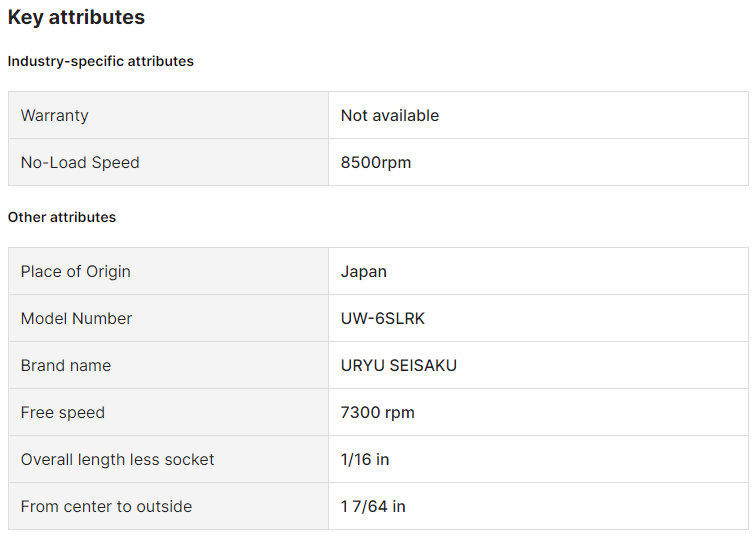Image resolution: width=754 pixels, height=541 pixels.
Task: Click the Key attributes heading
Action: (76, 17)
